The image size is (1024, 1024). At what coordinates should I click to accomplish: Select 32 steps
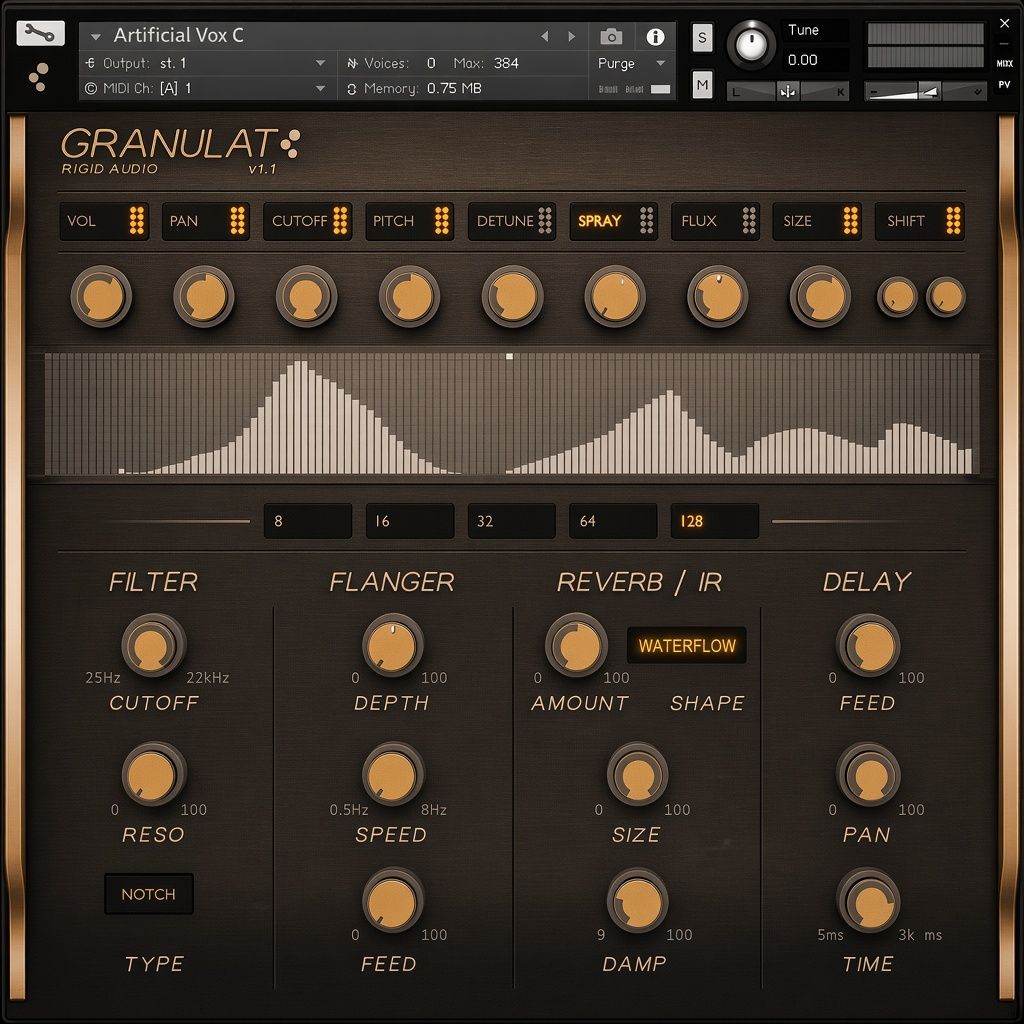point(511,520)
